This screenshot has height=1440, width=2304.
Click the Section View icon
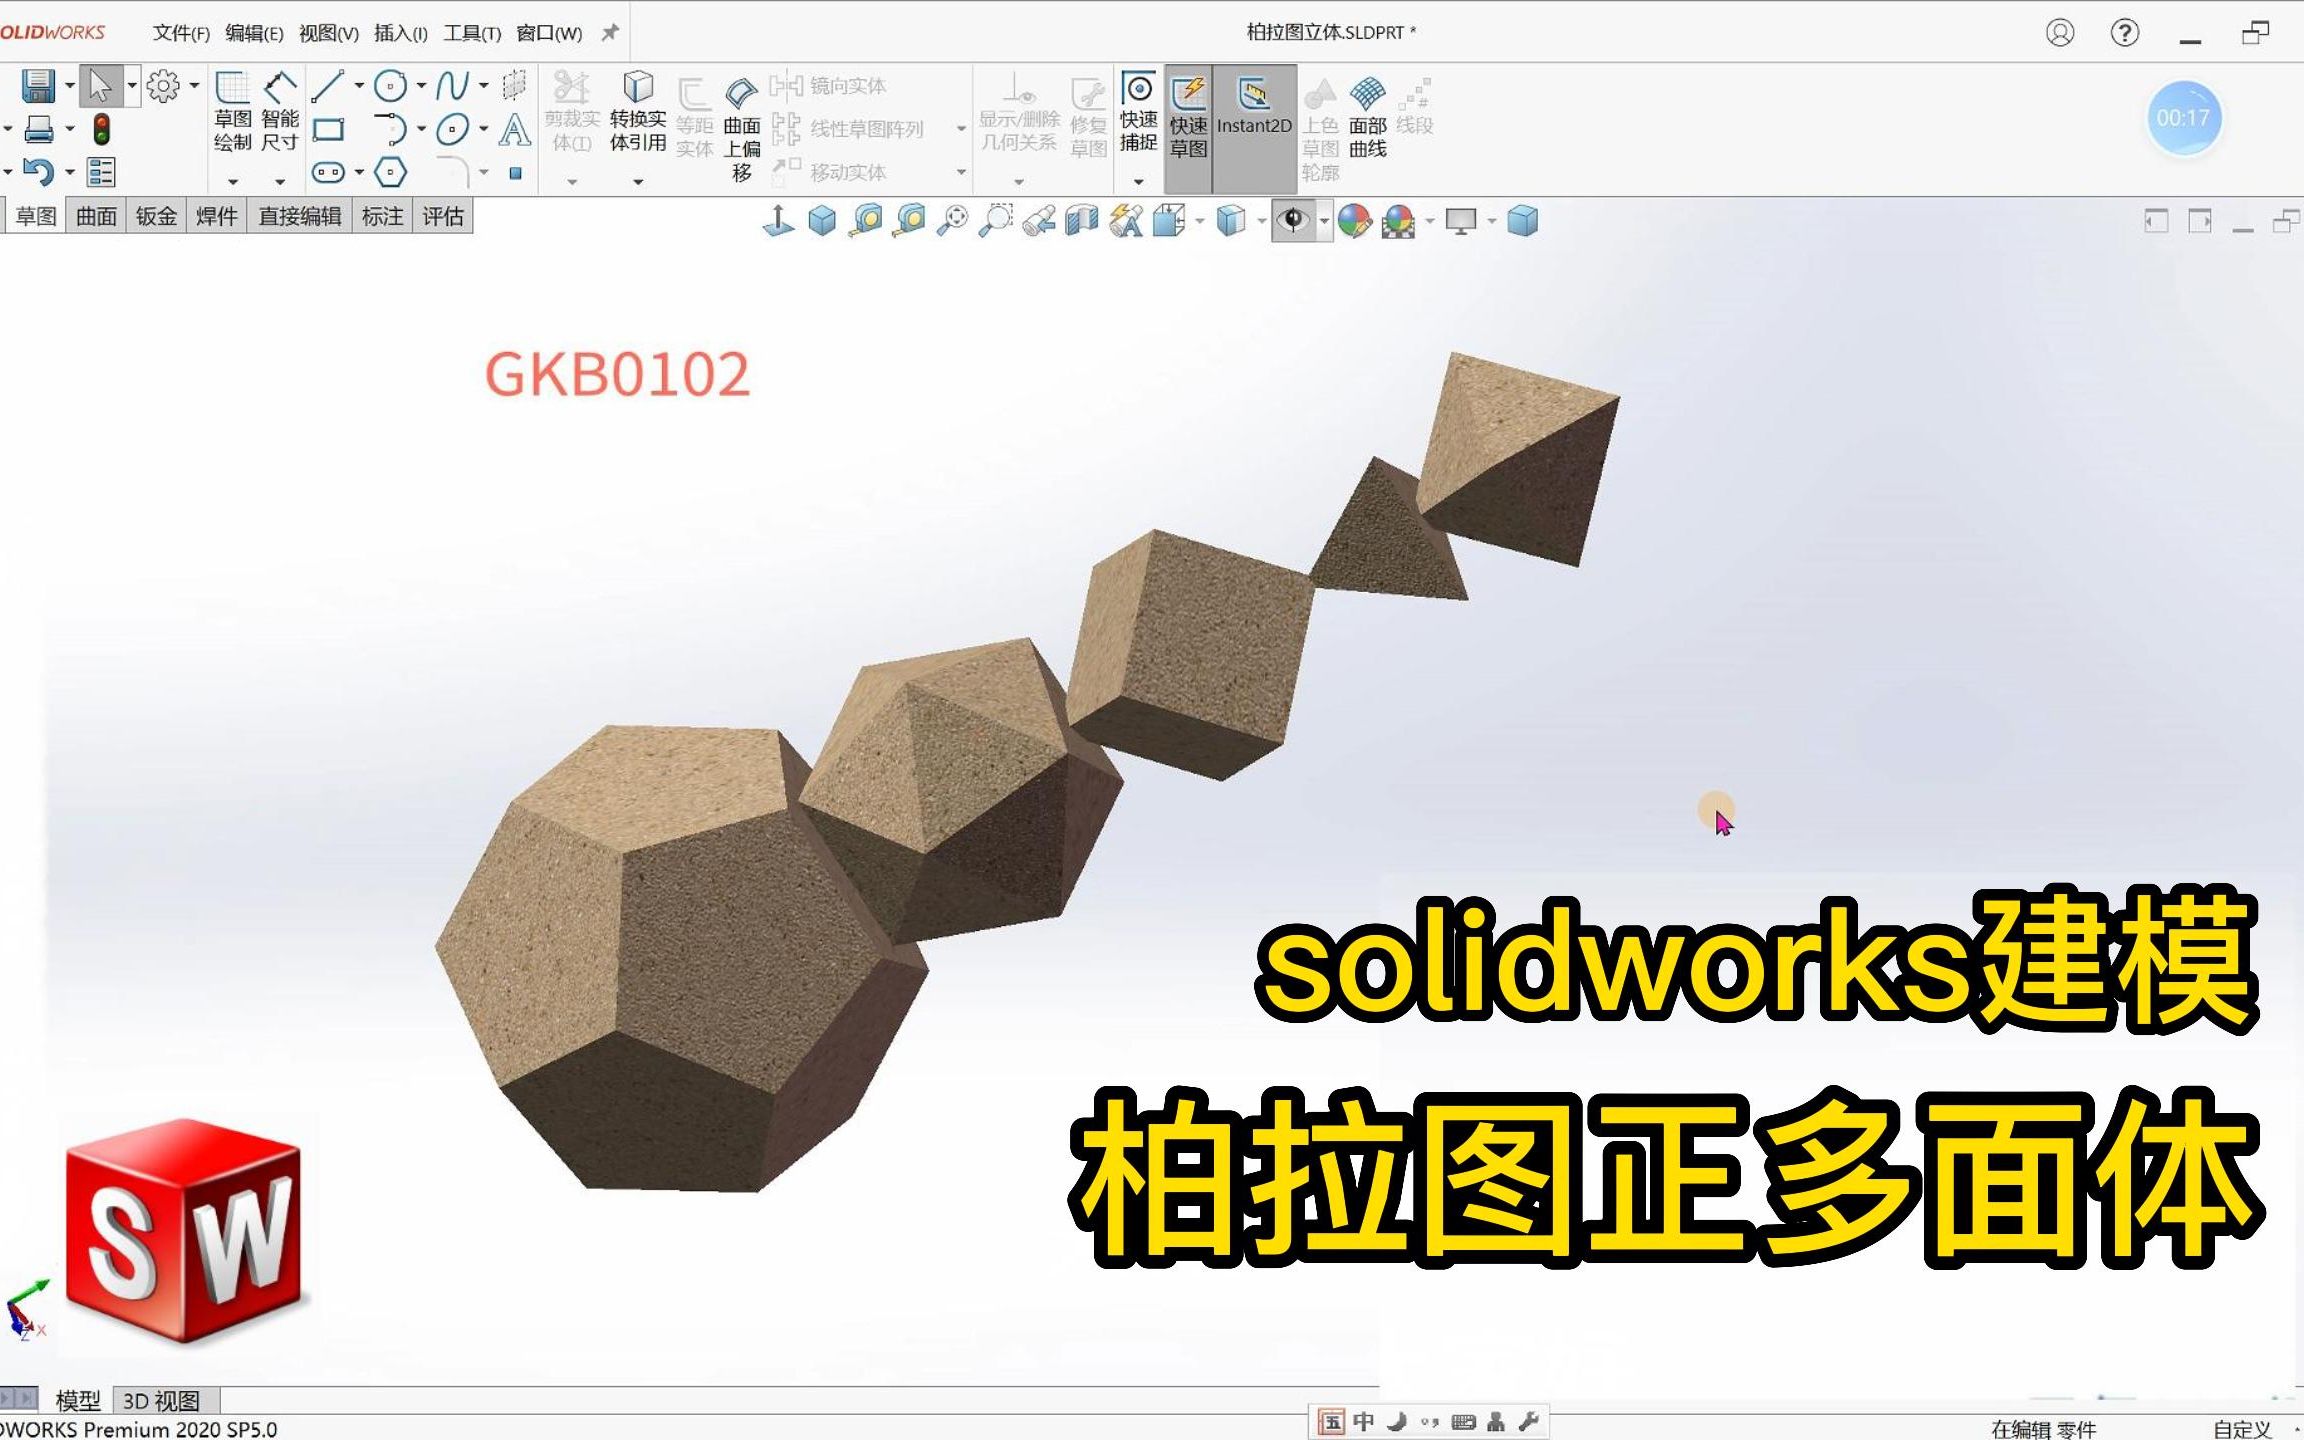coord(1082,220)
